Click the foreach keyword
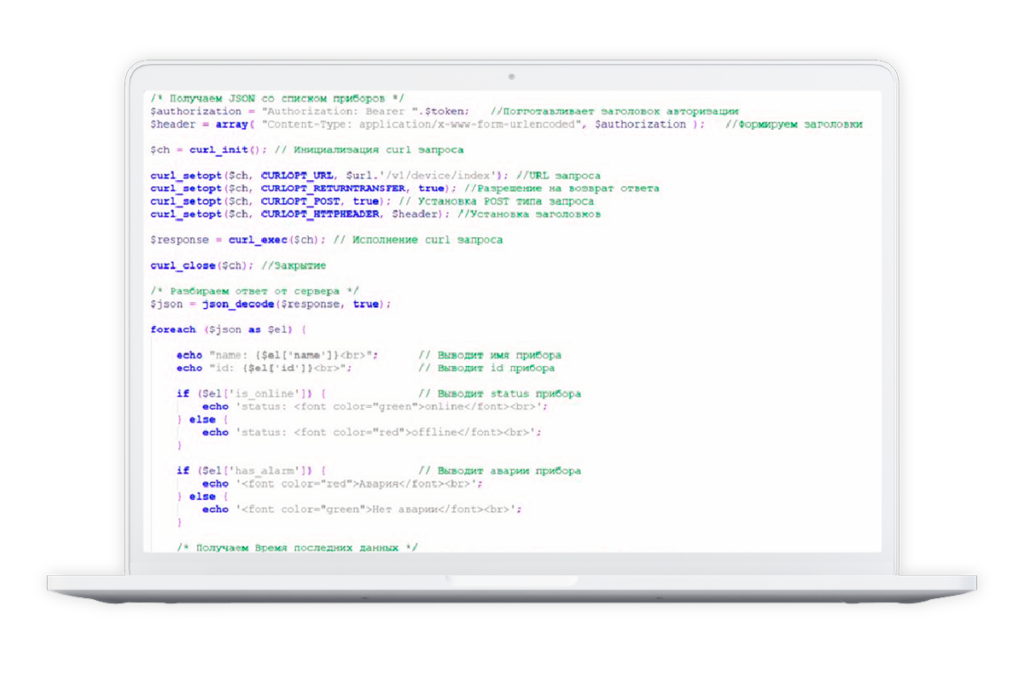This screenshot has height=681, width=1024. click(x=173, y=329)
